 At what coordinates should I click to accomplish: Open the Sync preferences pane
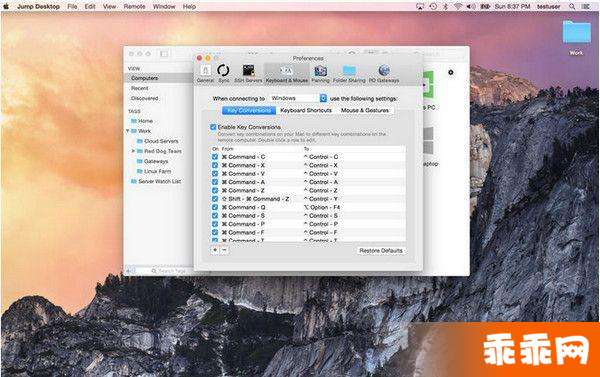(x=223, y=73)
